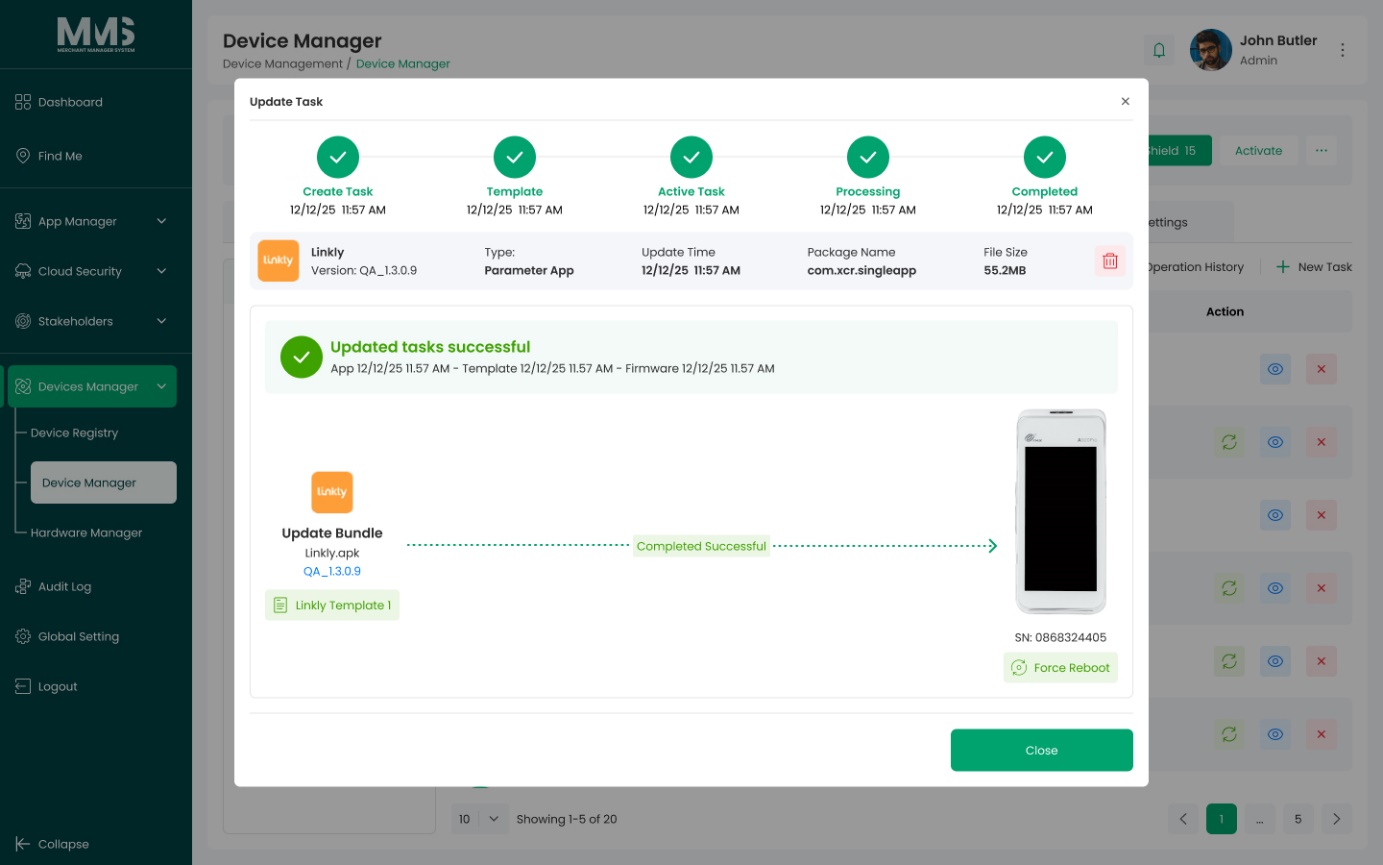The height and width of the screenshot is (865, 1383).
Task: Click the plus icon for New Task
Action: point(1283,267)
